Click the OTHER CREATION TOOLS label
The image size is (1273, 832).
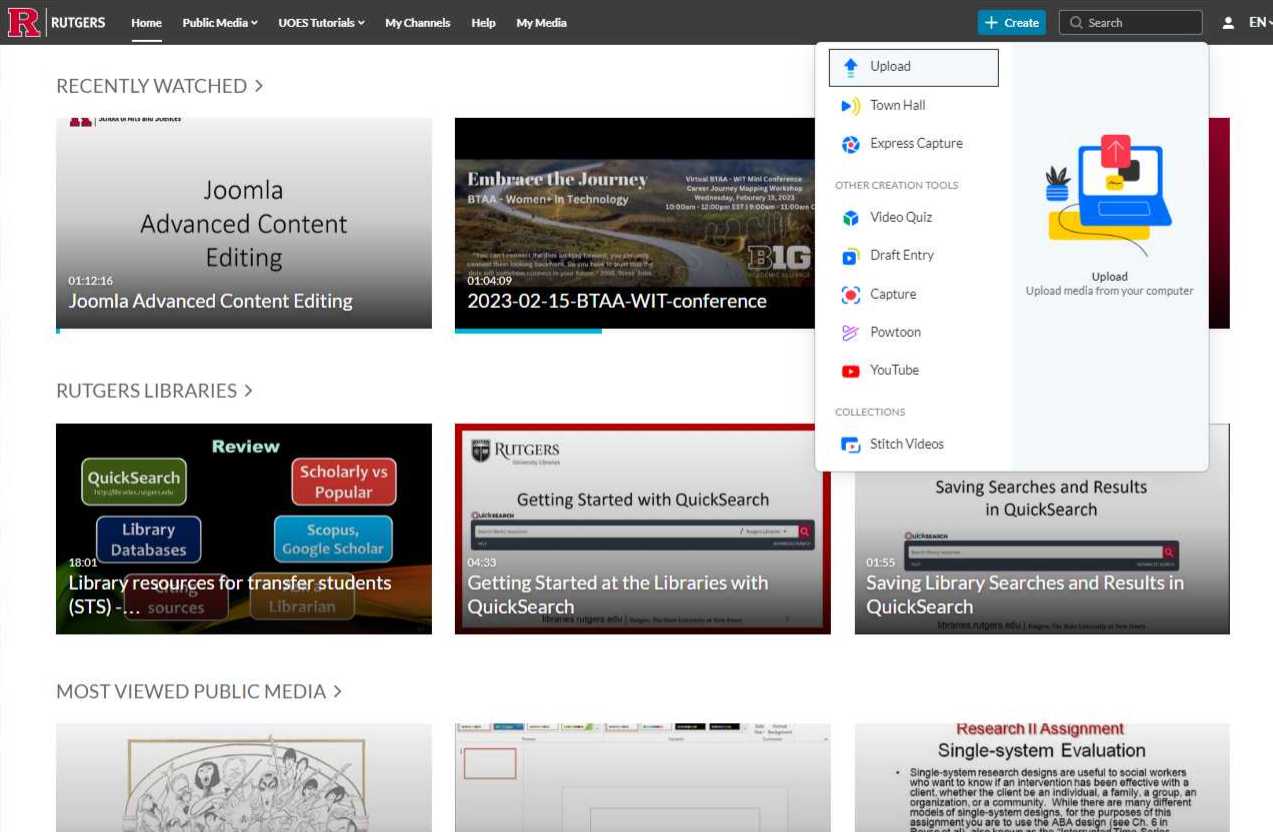point(896,186)
